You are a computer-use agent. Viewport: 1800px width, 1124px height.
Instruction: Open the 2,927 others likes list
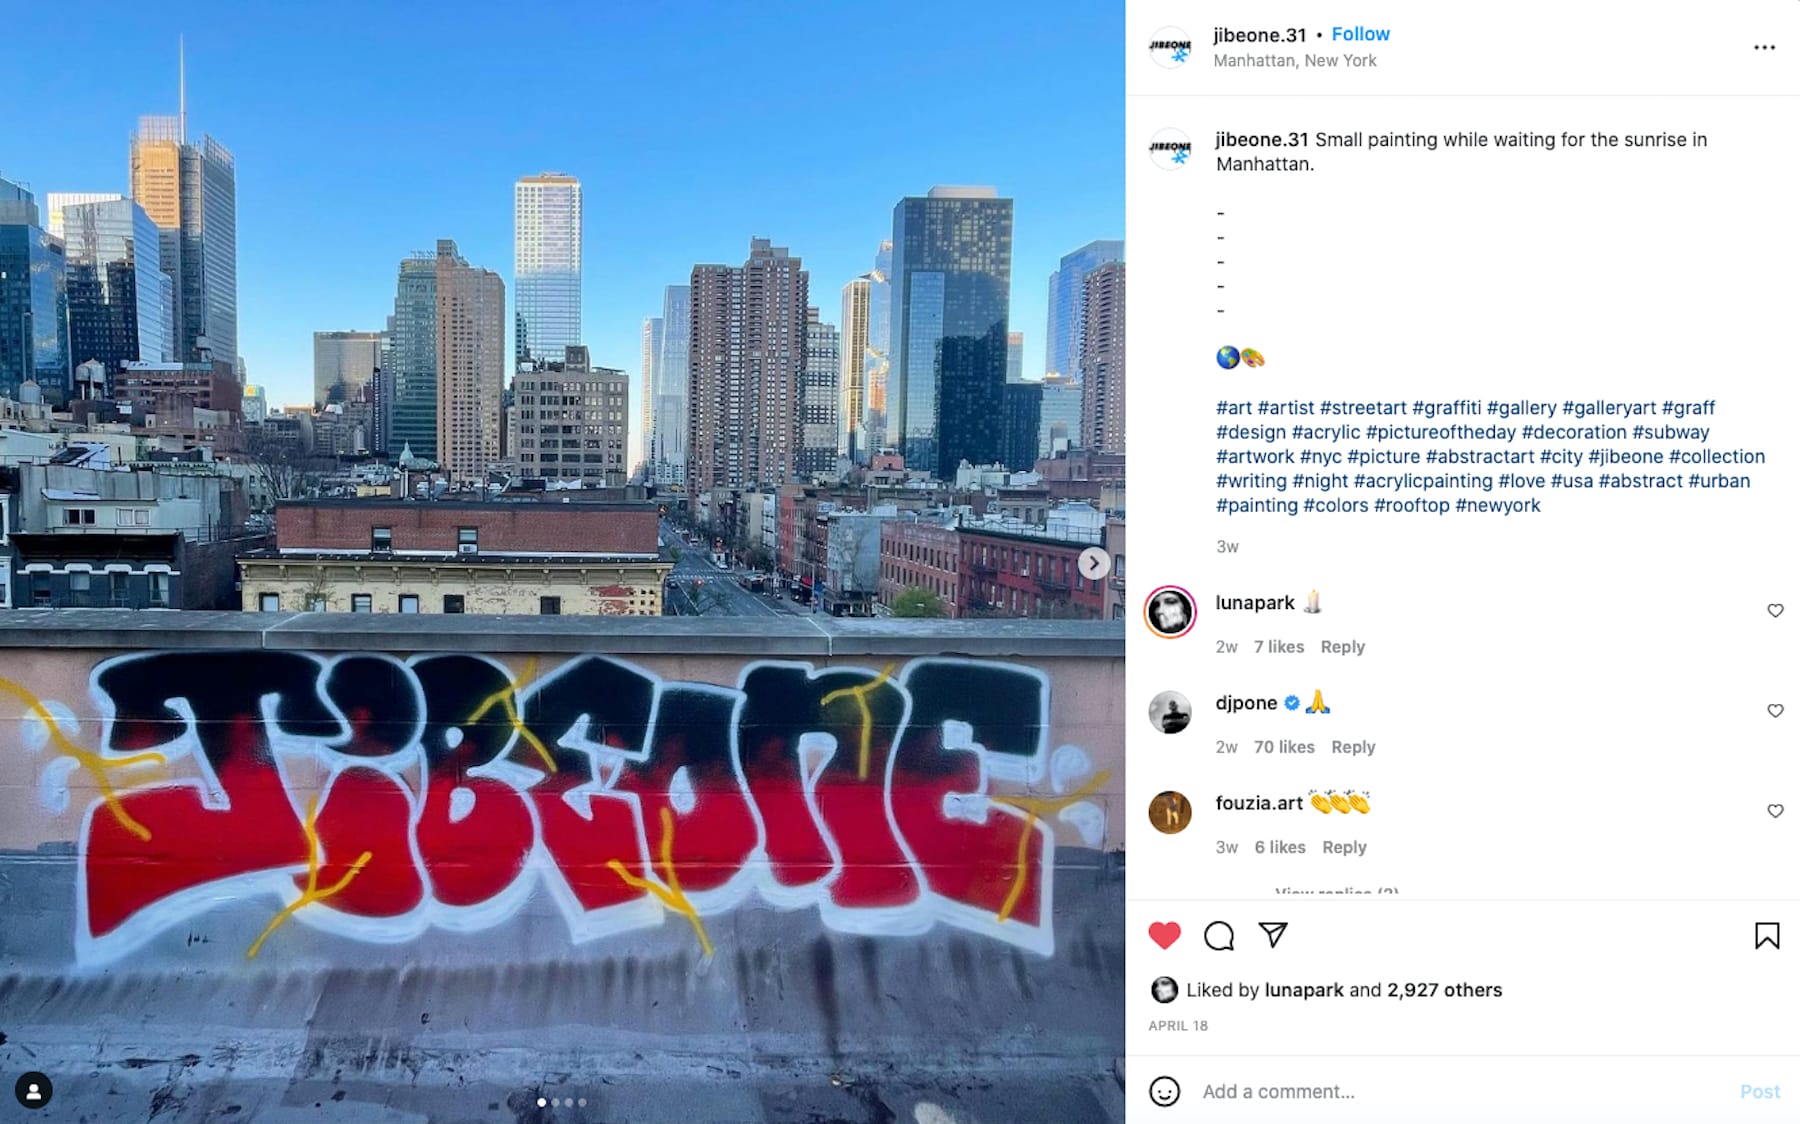(x=1445, y=990)
